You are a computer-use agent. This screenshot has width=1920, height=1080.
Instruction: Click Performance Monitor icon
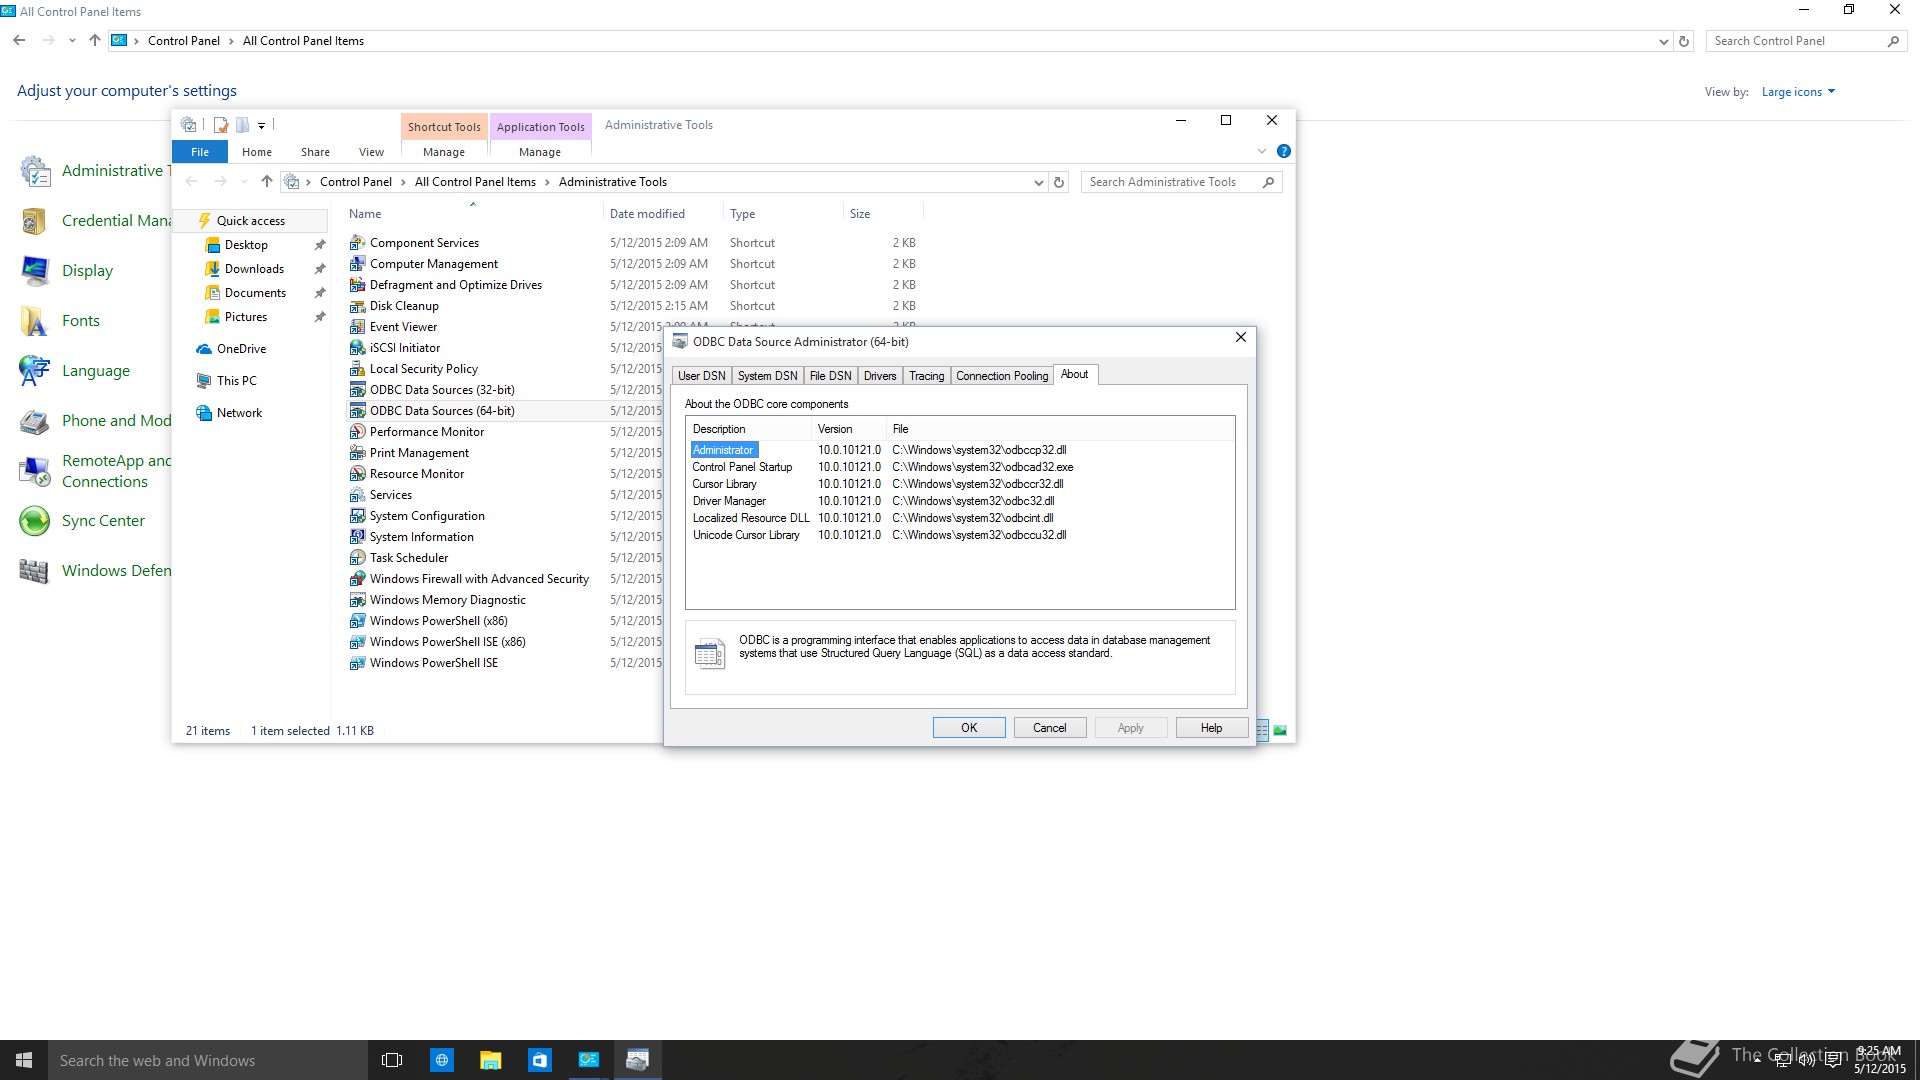(357, 432)
